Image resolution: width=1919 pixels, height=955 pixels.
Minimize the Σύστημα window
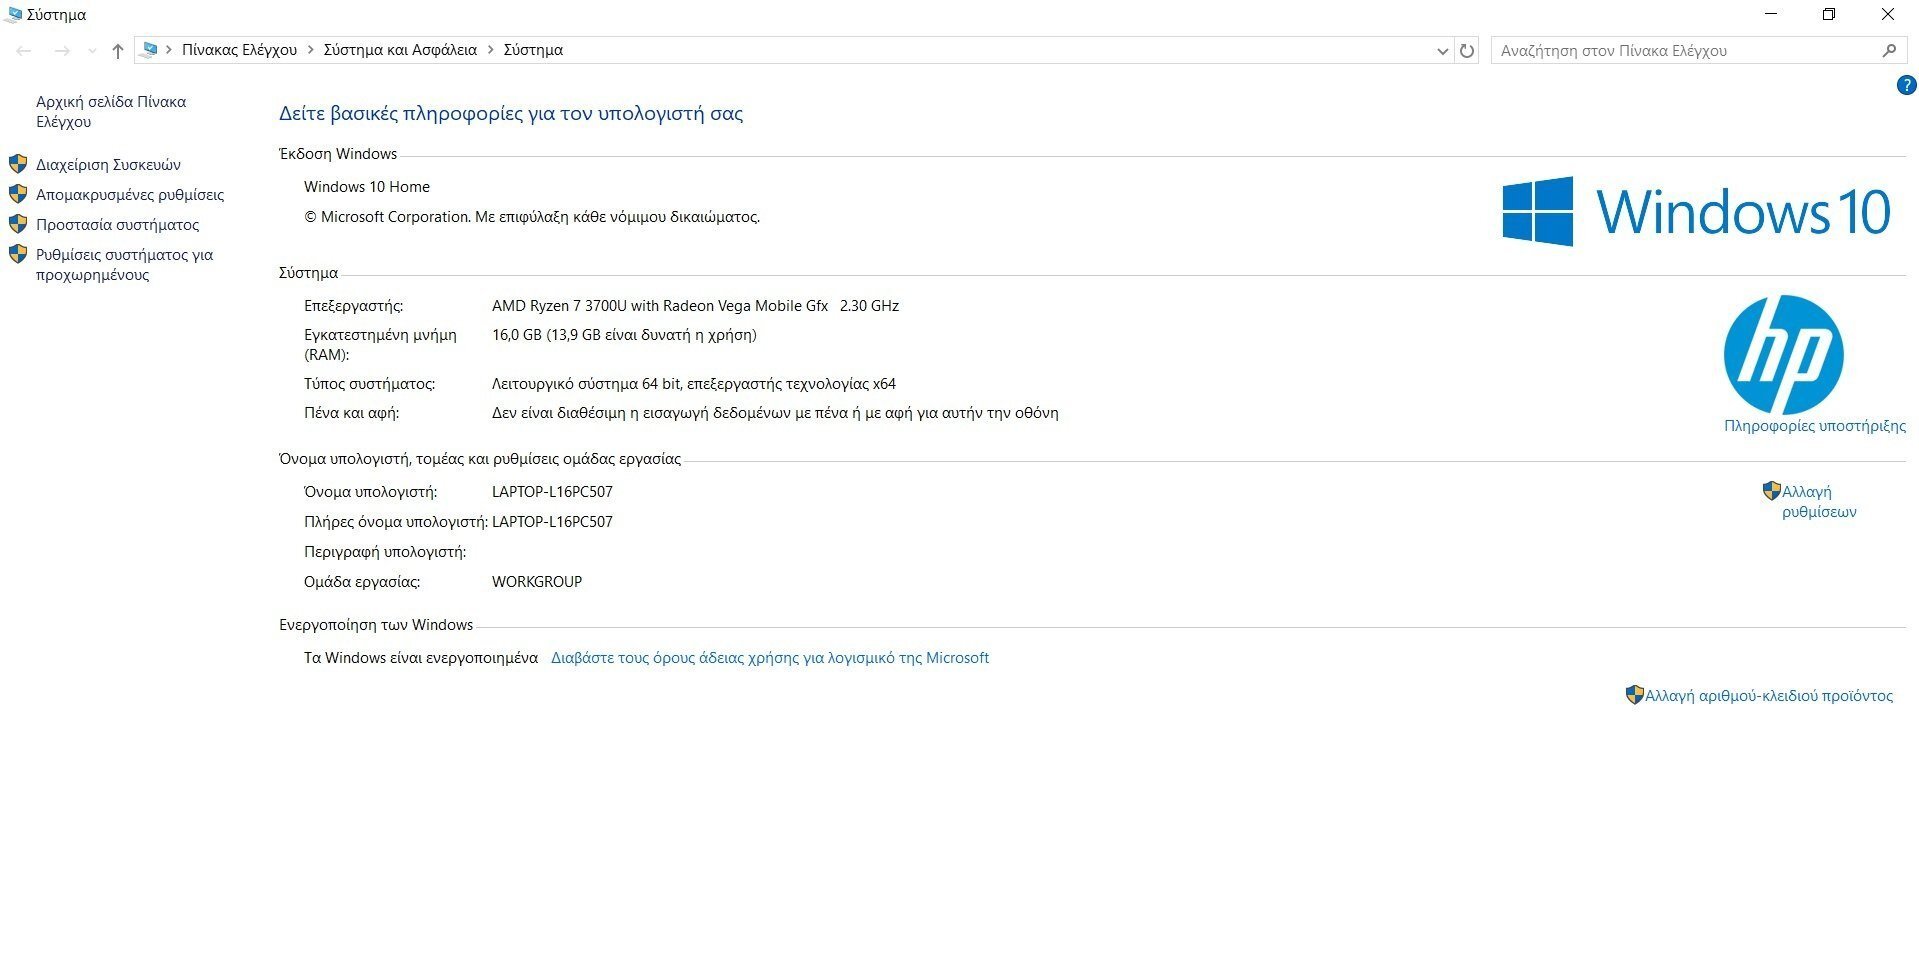[1771, 14]
